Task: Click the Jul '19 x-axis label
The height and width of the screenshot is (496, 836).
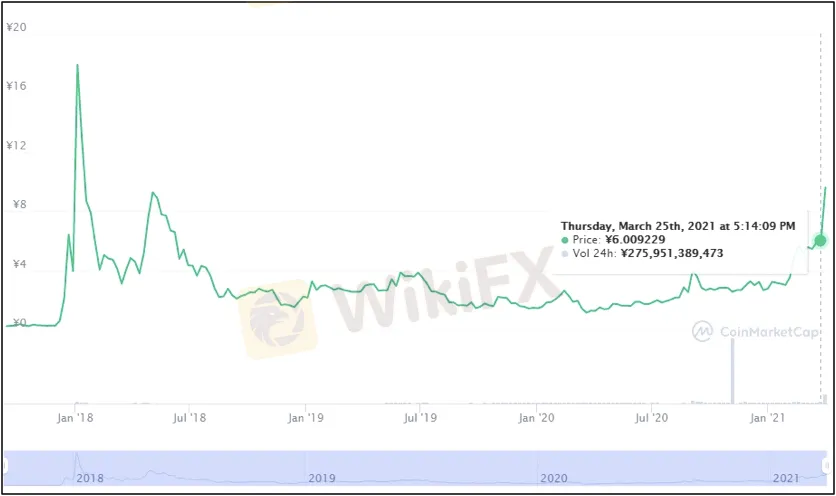Action: tap(421, 416)
